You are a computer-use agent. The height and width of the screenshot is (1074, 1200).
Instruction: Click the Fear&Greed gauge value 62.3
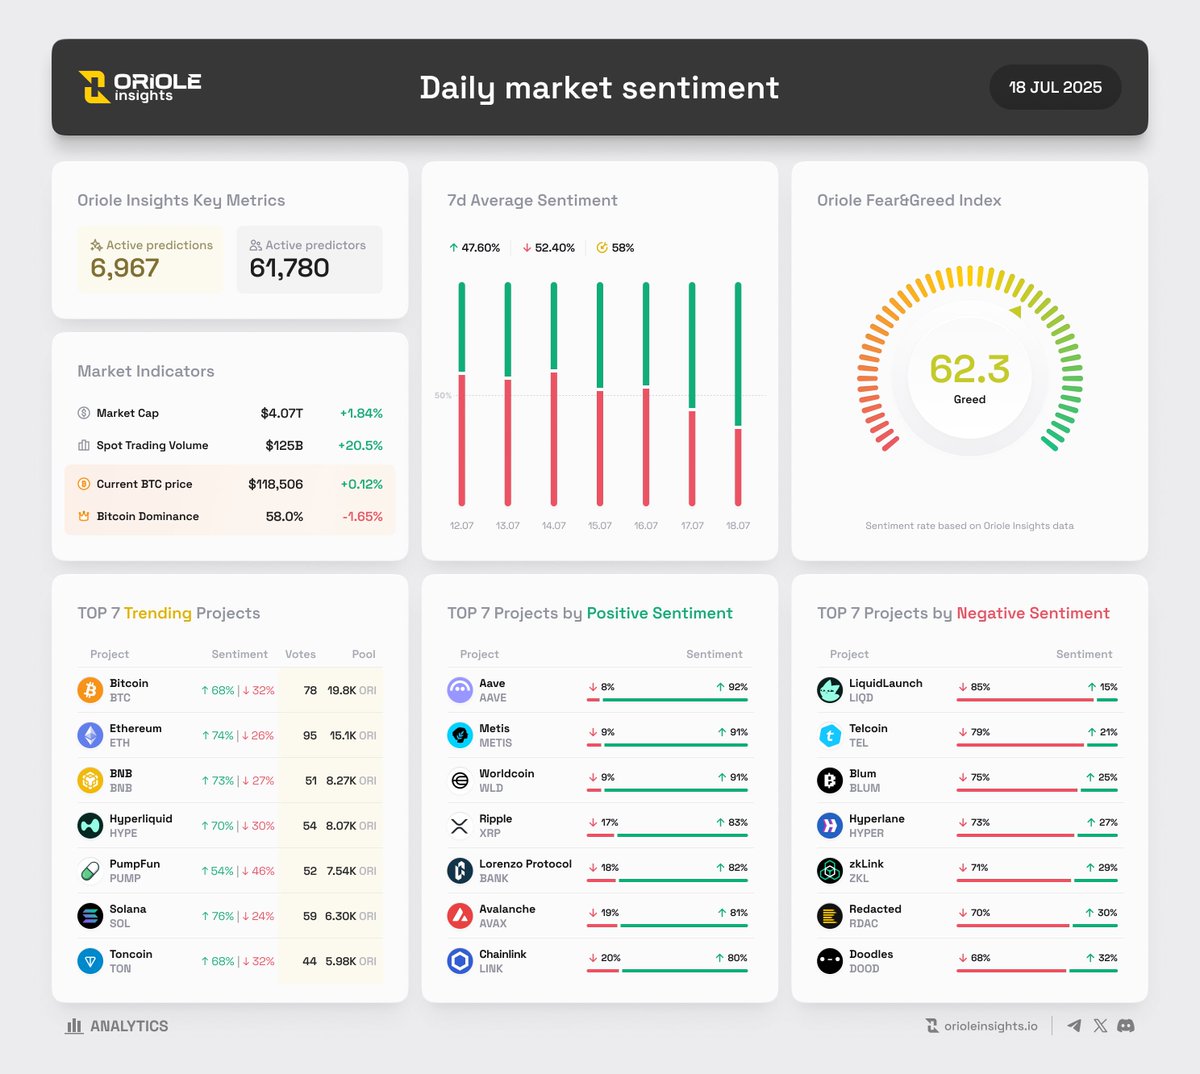[969, 369]
